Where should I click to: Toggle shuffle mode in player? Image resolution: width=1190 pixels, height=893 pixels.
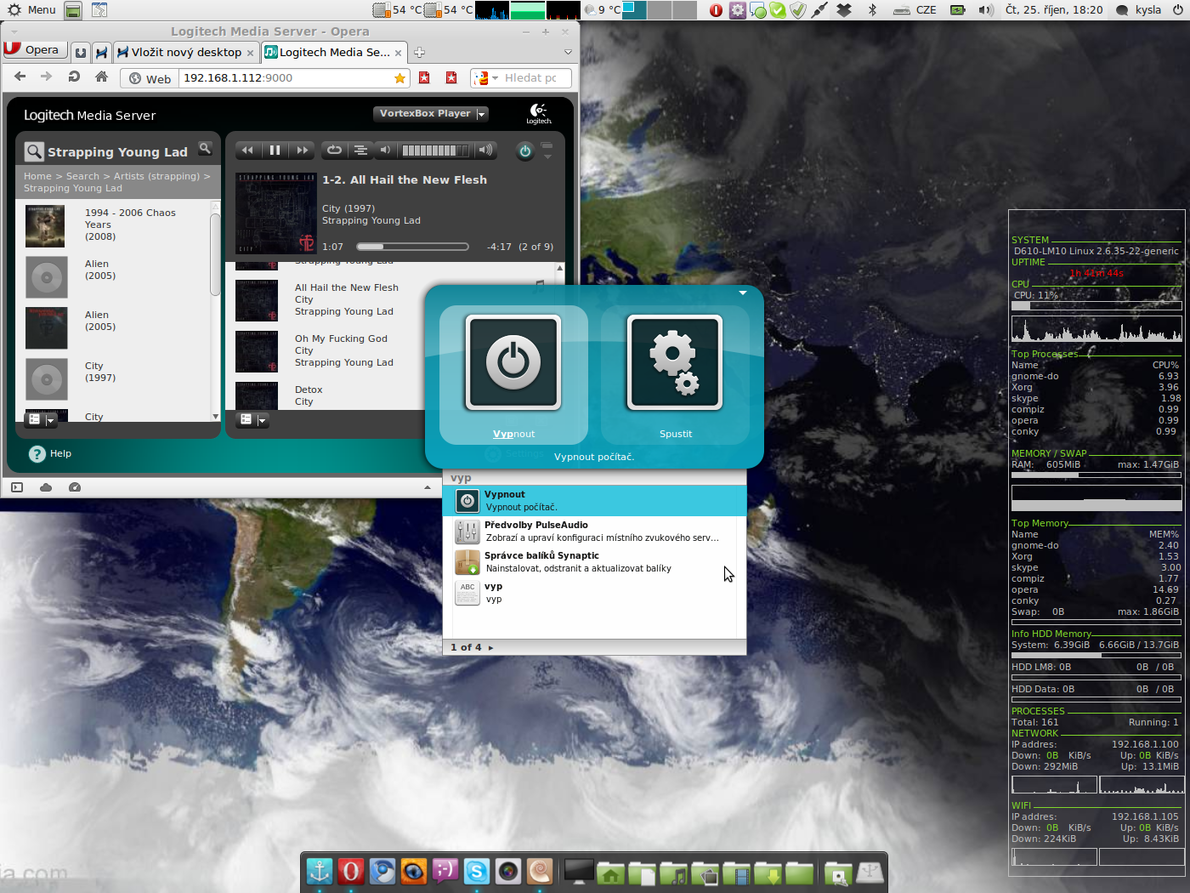click(360, 150)
